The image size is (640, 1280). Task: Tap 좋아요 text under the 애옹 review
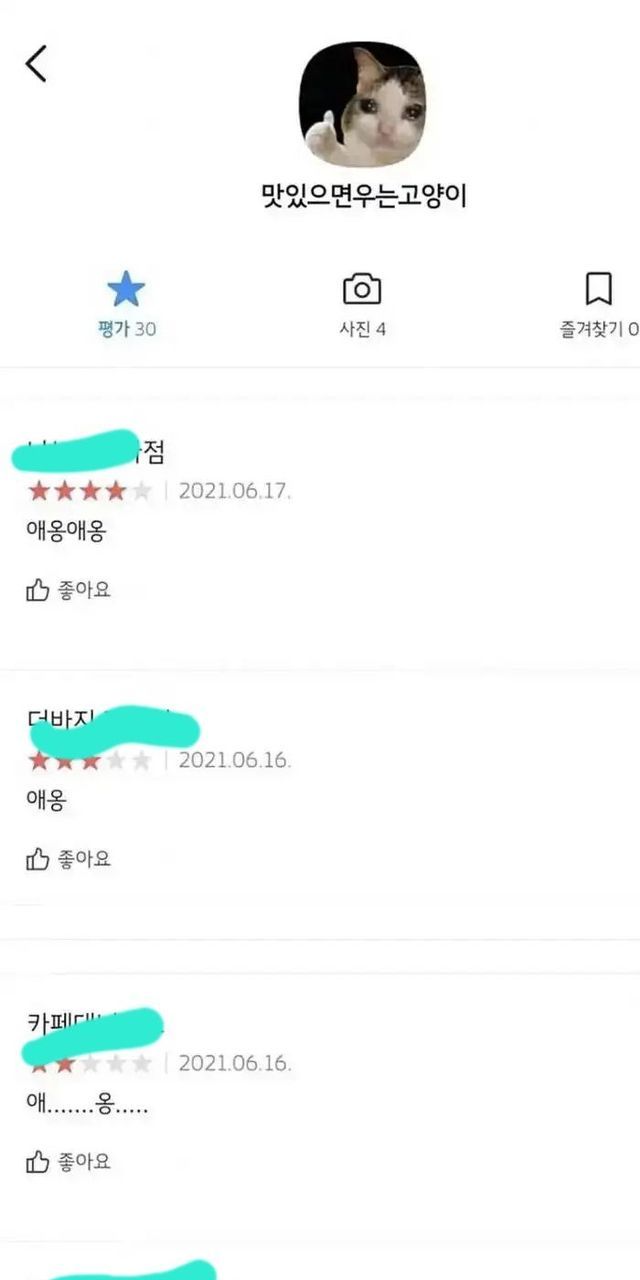[x=84, y=859]
